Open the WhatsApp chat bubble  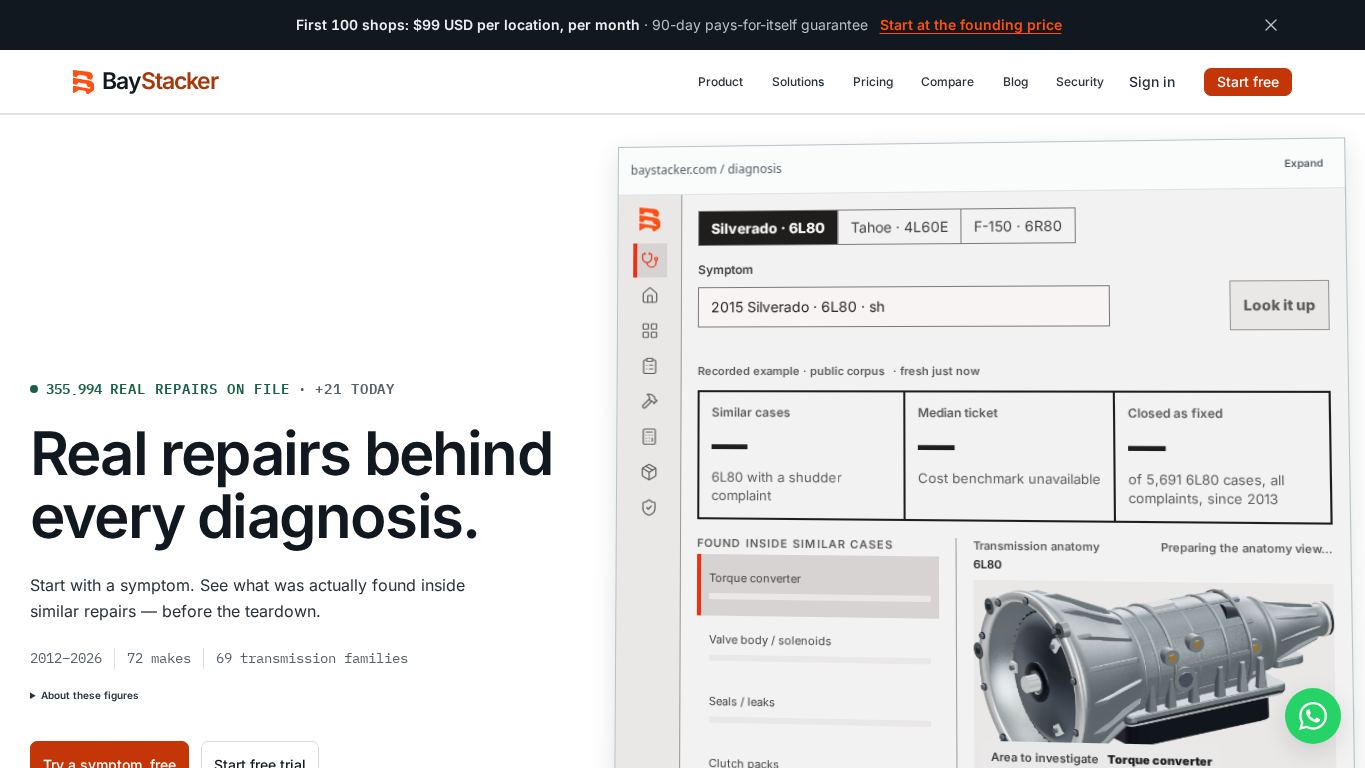(1313, 716)
